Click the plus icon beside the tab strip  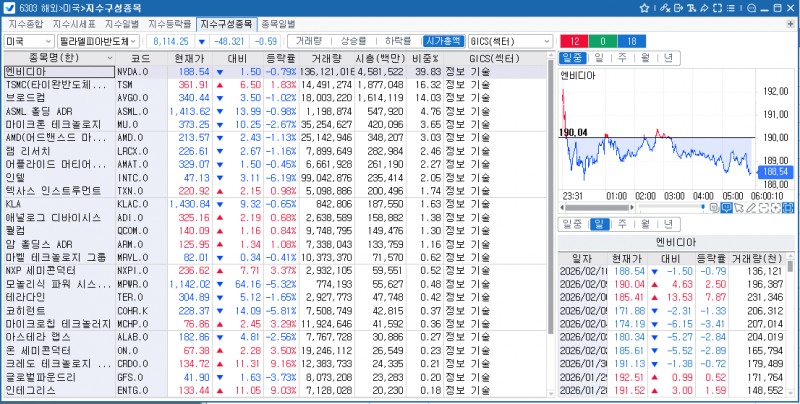pos(791,24)
